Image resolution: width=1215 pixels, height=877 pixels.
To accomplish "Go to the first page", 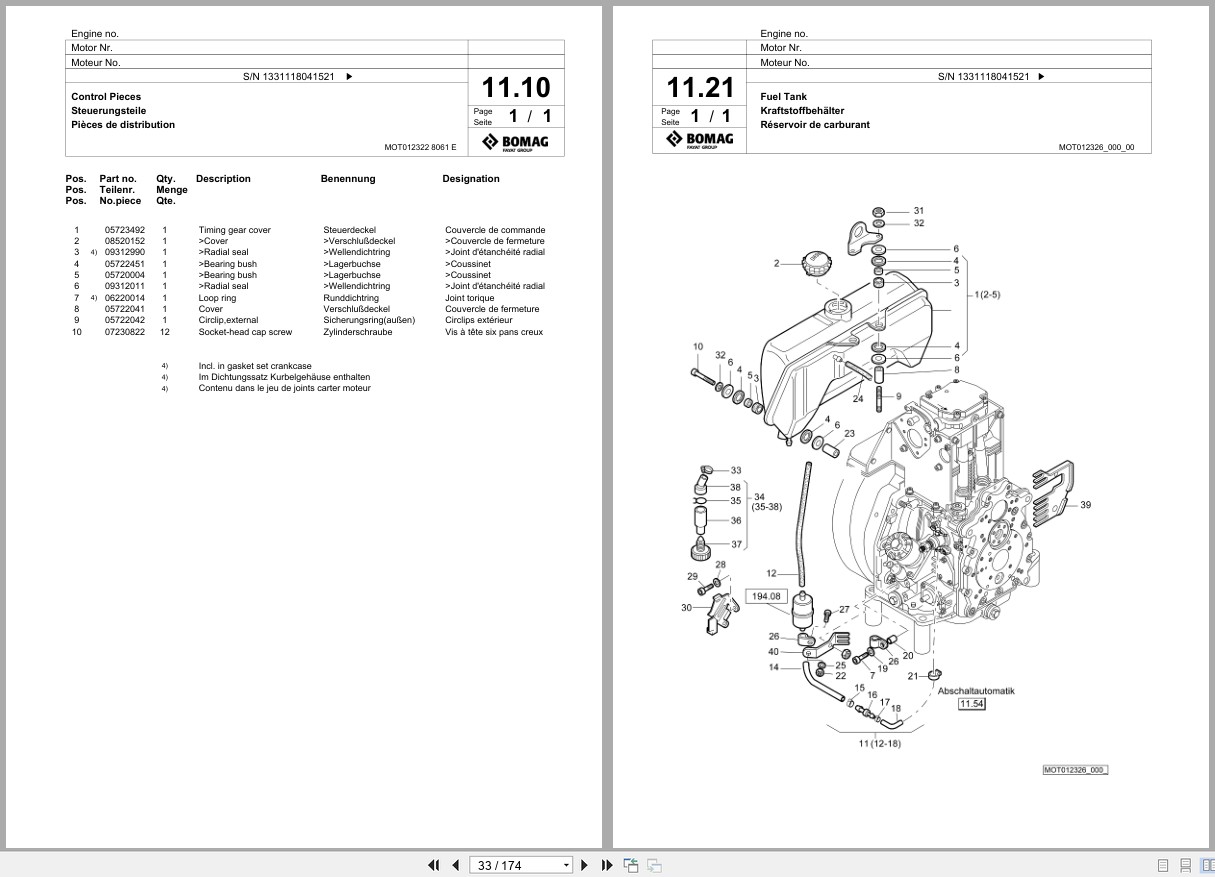I will point(434,865).
